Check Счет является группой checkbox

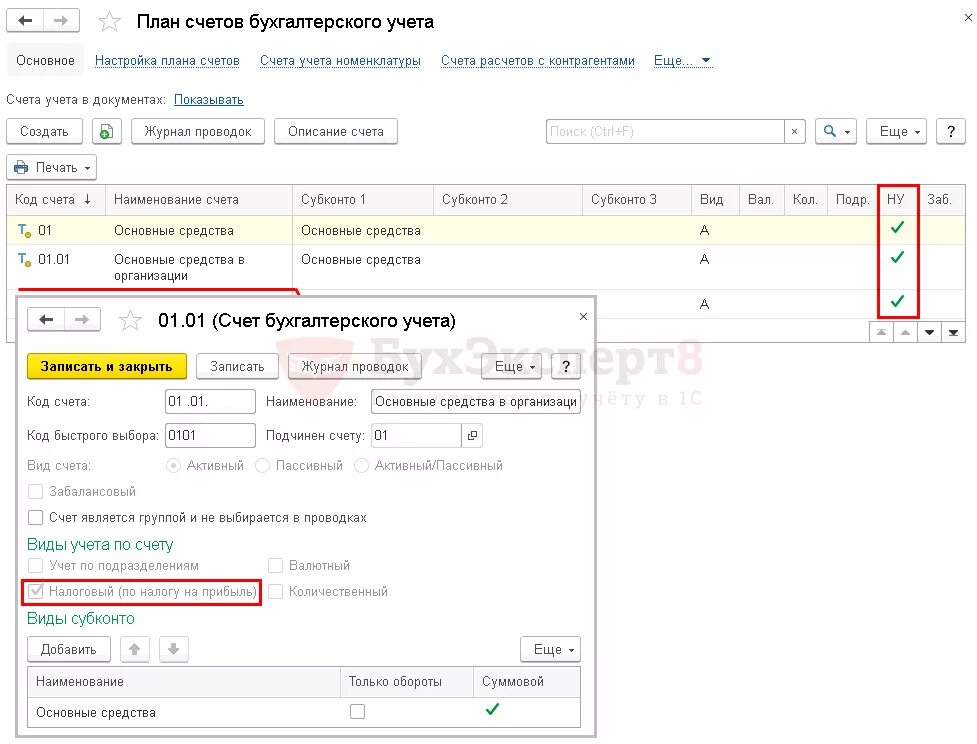click(x=36, y=518)
